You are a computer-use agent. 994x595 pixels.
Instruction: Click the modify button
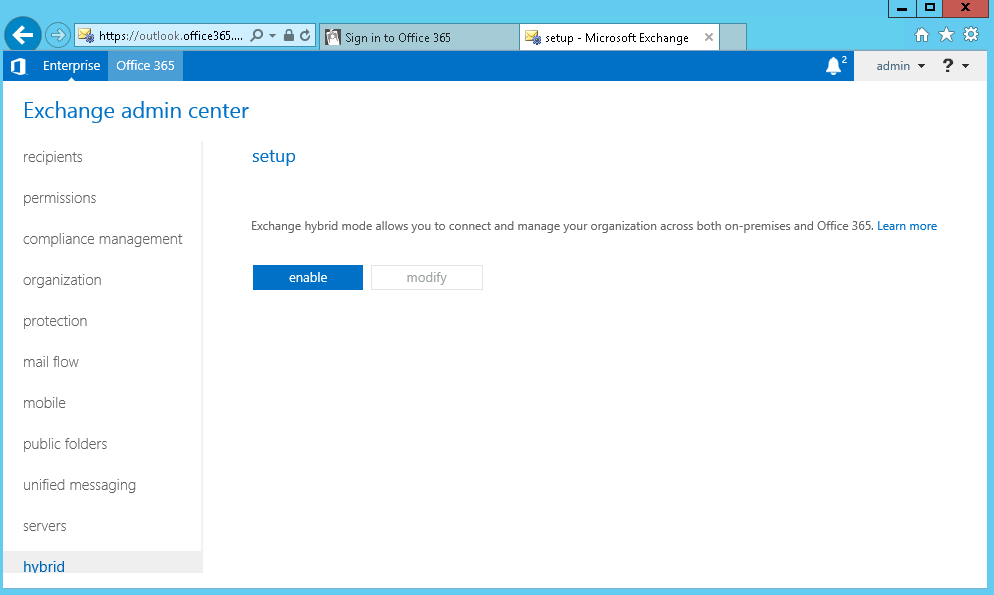[x=427, y=278]
